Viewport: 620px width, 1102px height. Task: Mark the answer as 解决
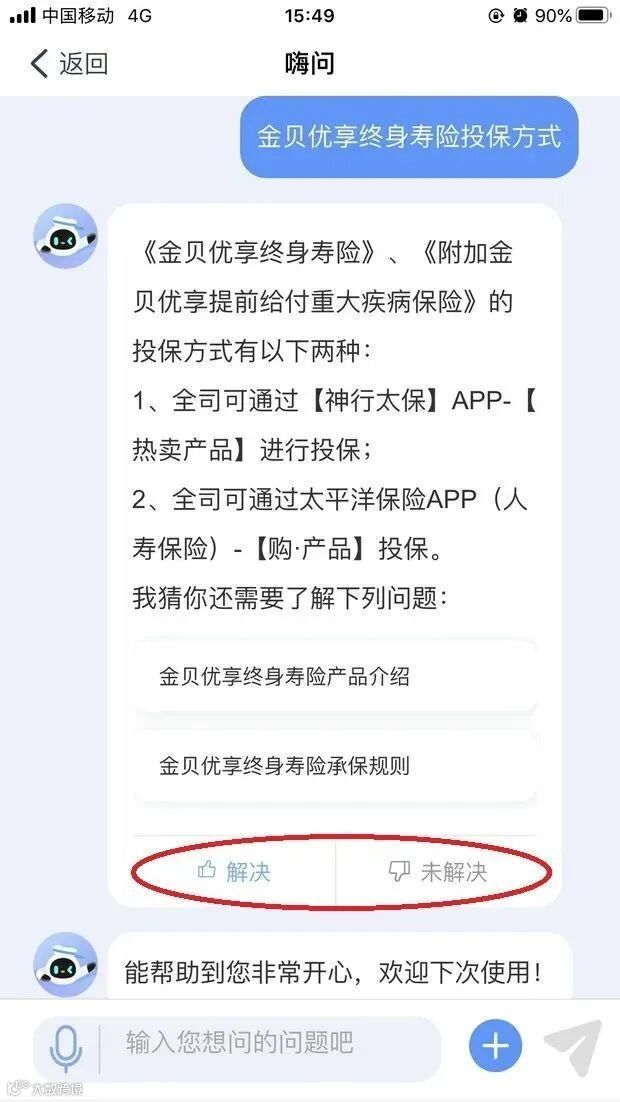pos(234,871)
